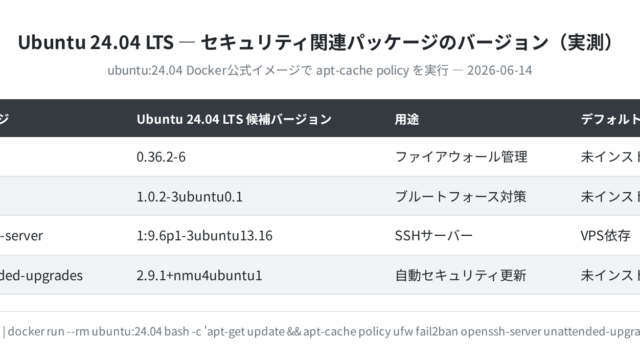This screenshot has width=640, height=360.
Task: Click the 'ブルートフォース対策' usage cell
Action: click(x=460, y=197)
